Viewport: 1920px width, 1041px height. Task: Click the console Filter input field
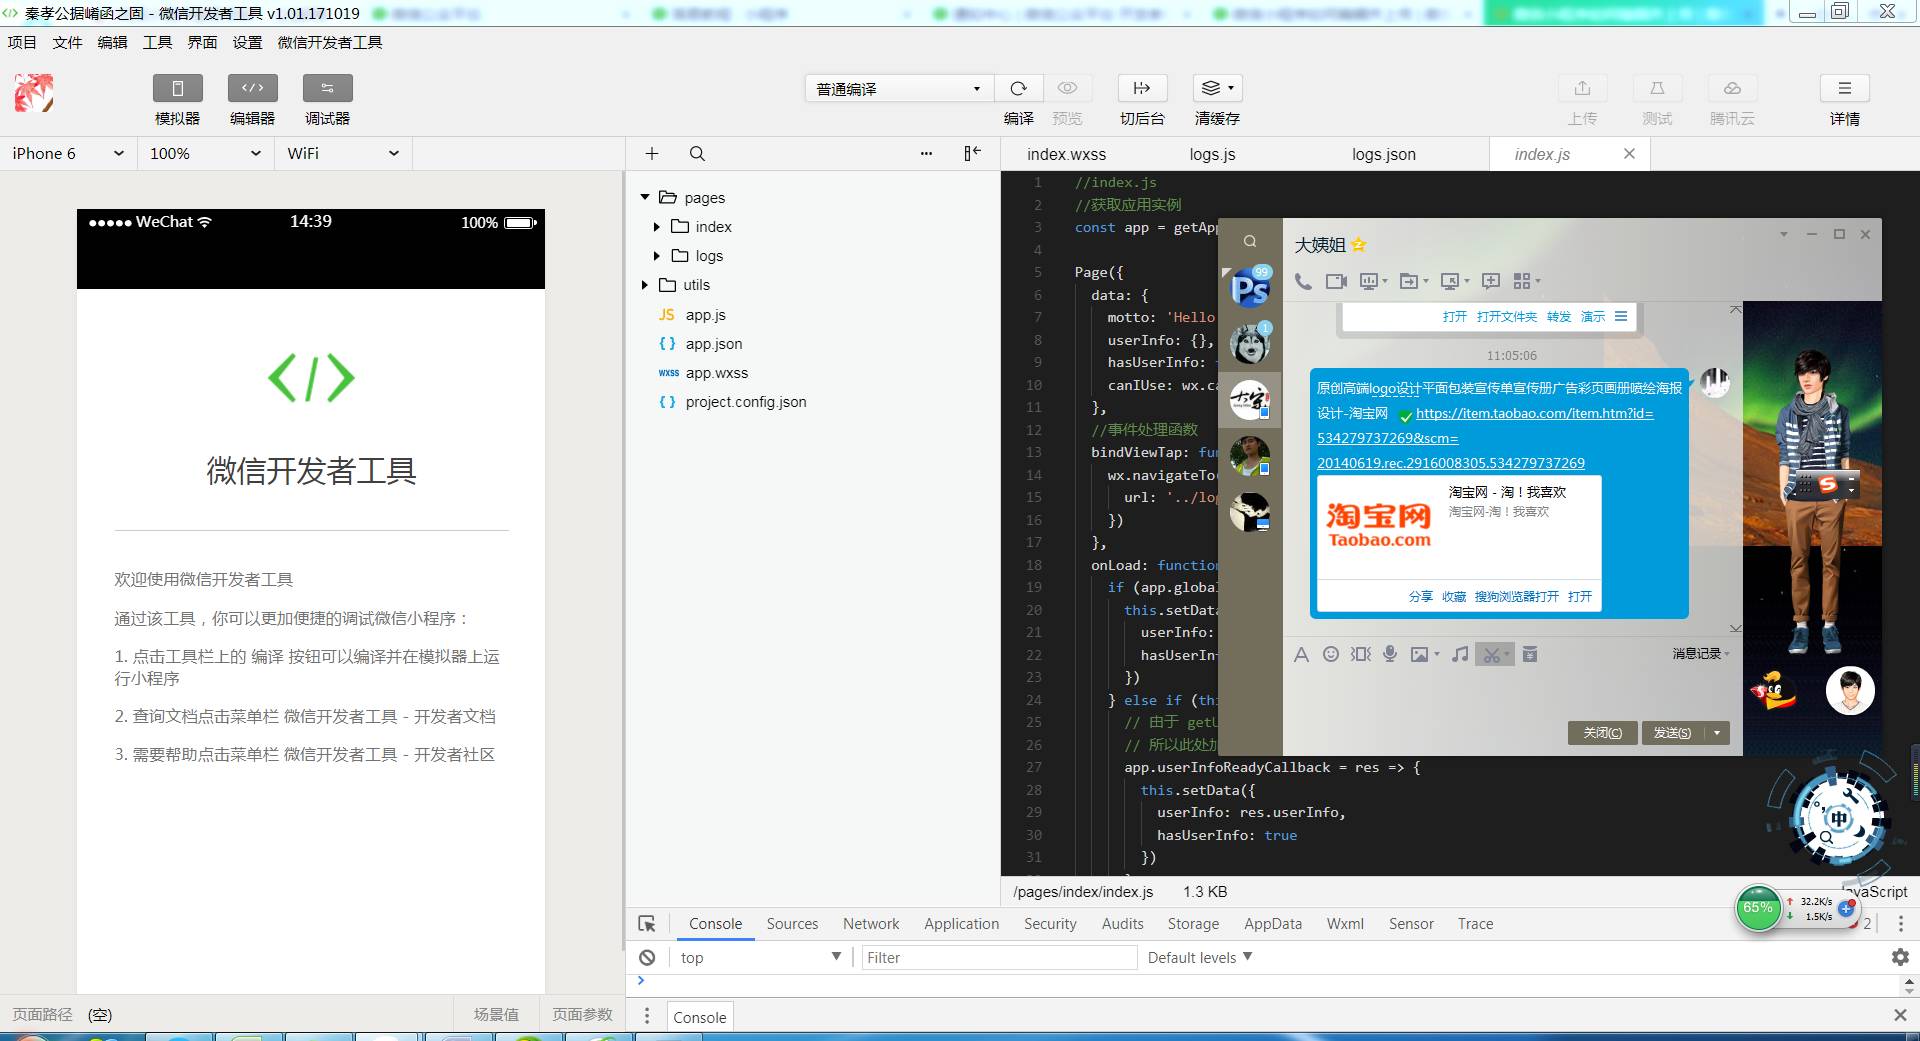[1000, 957]
